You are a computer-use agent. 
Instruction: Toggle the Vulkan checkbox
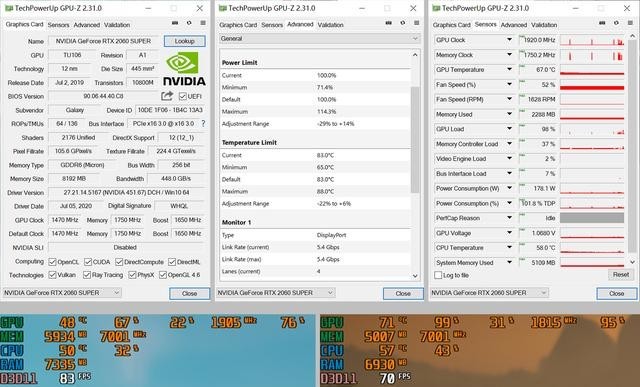click(x=52, y=275)
